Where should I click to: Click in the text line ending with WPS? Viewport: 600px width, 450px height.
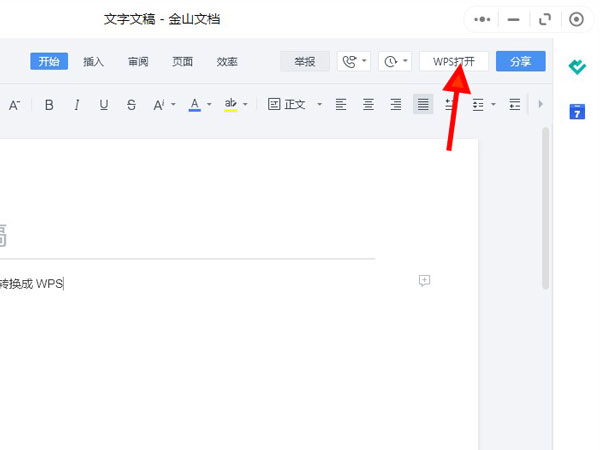click(x=32, y=284)
